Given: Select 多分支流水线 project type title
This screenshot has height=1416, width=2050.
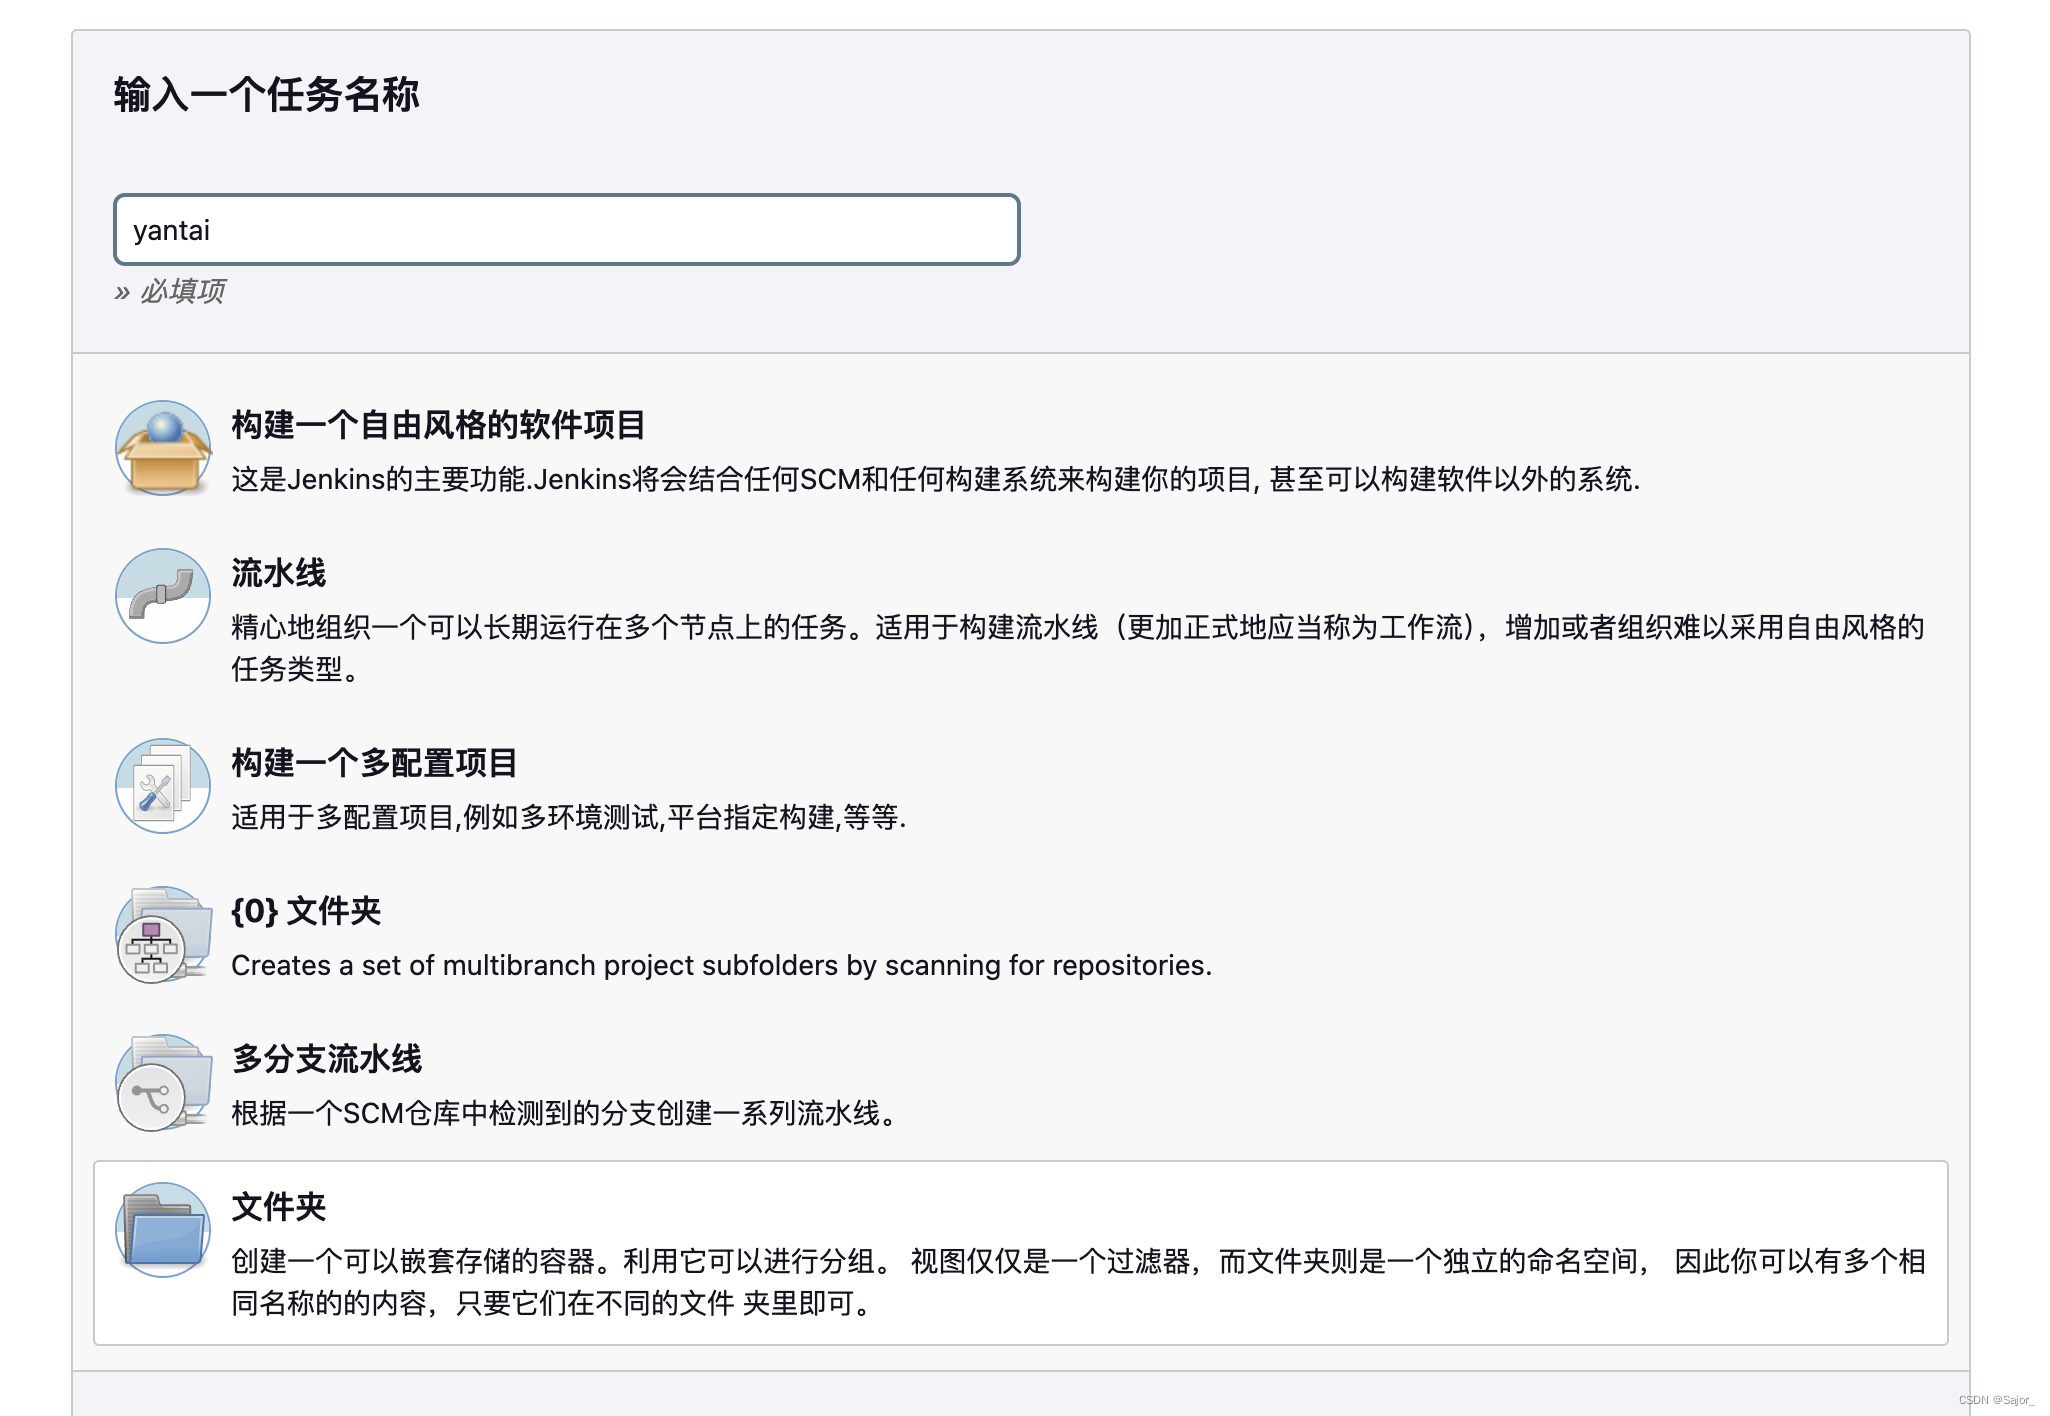Looking at the screenshot, I should [326, 1059].
